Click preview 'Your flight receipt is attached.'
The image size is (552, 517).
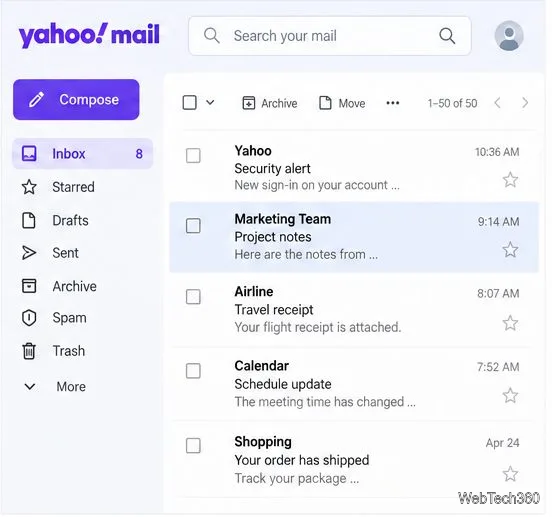(x=318, y=327)
